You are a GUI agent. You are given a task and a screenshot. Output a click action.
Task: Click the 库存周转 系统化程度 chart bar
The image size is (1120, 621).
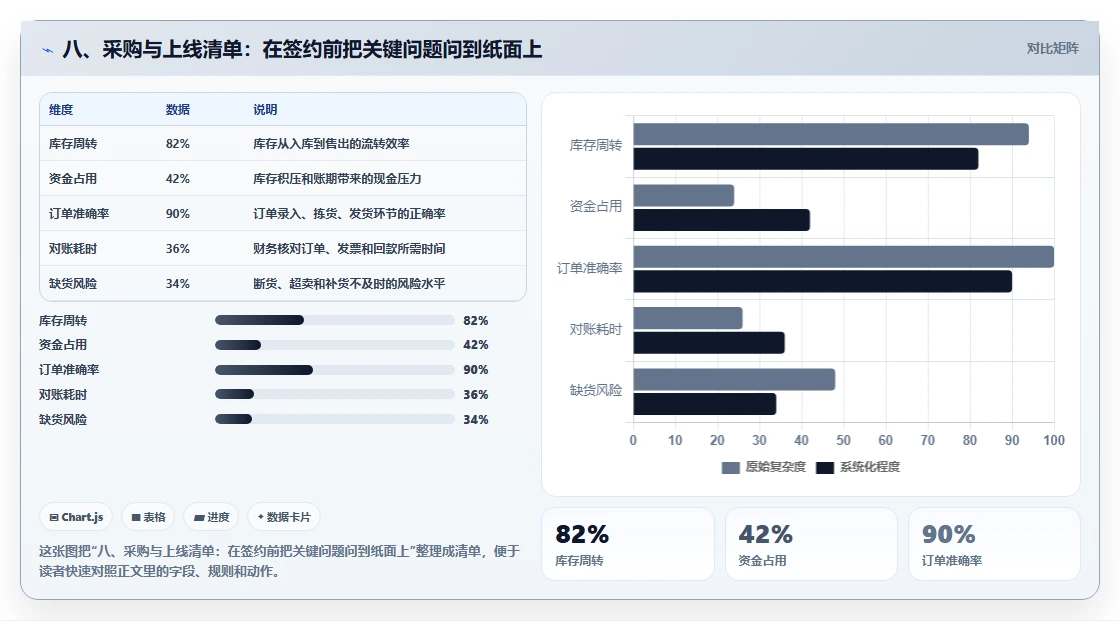(806, 159)
